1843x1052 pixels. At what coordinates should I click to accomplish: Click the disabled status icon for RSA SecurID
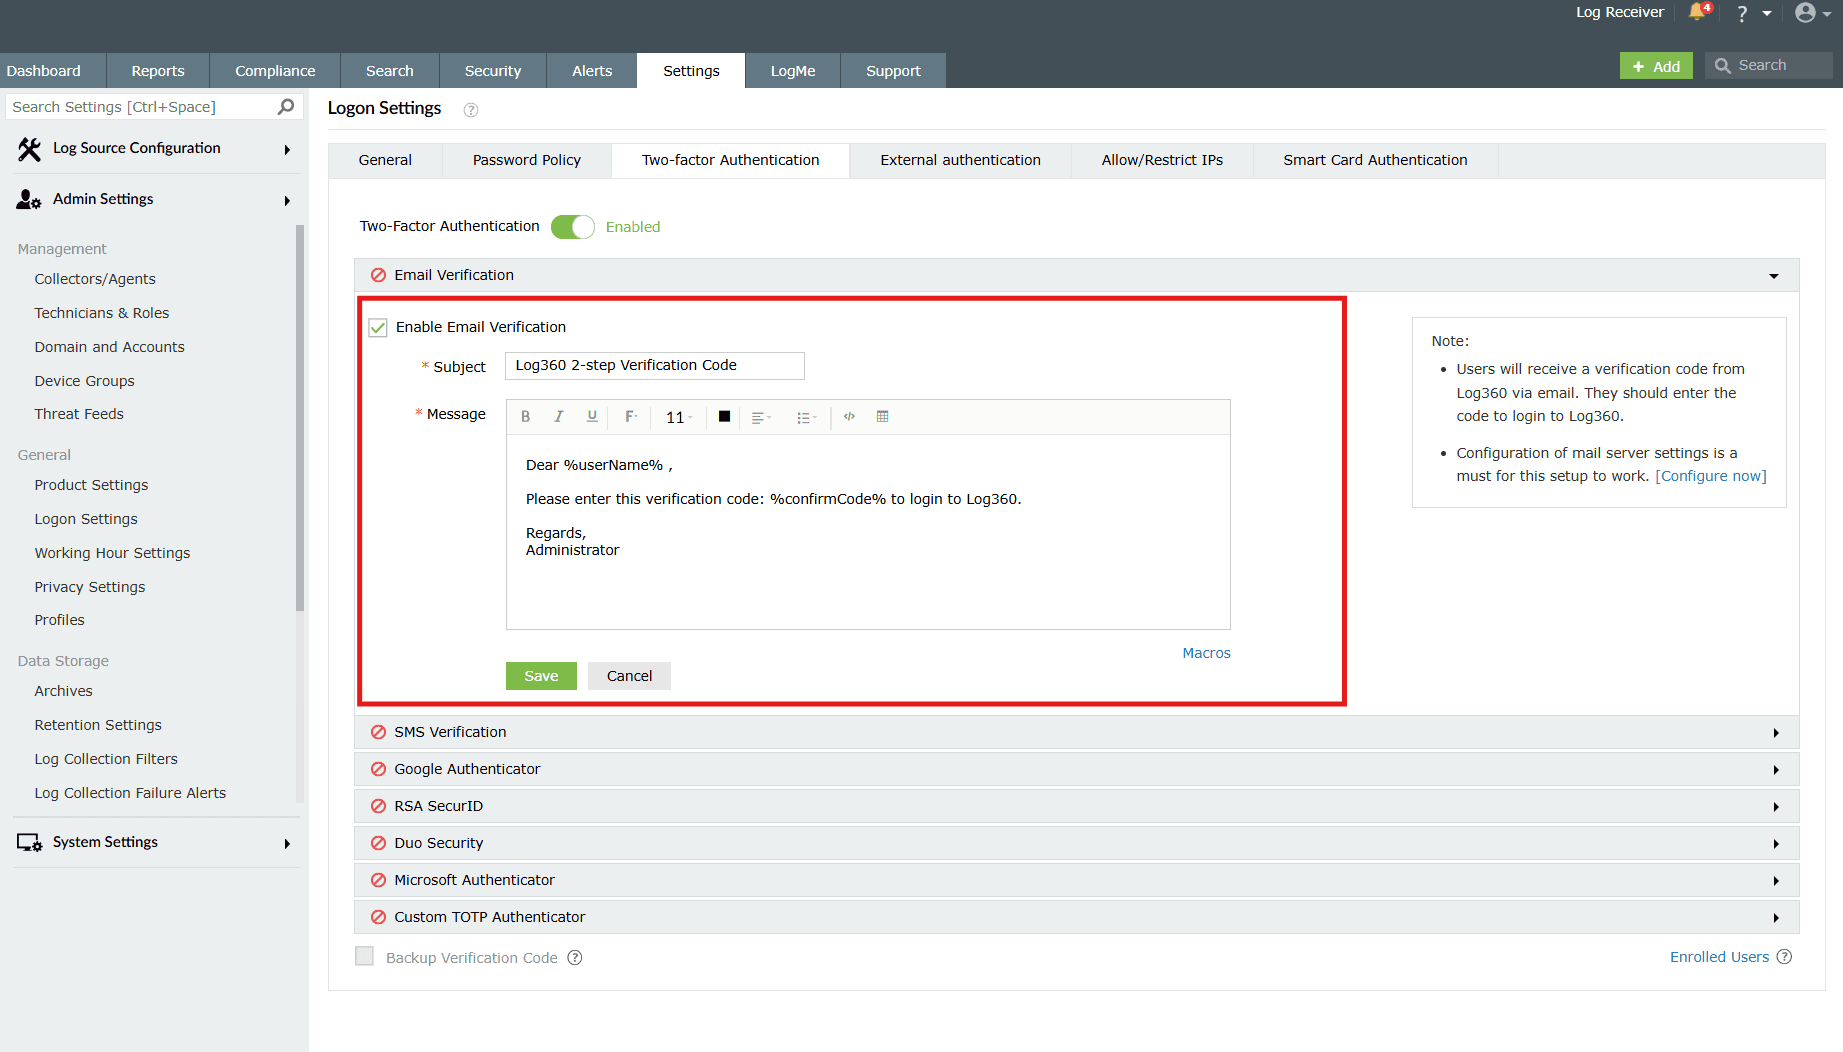378,806
